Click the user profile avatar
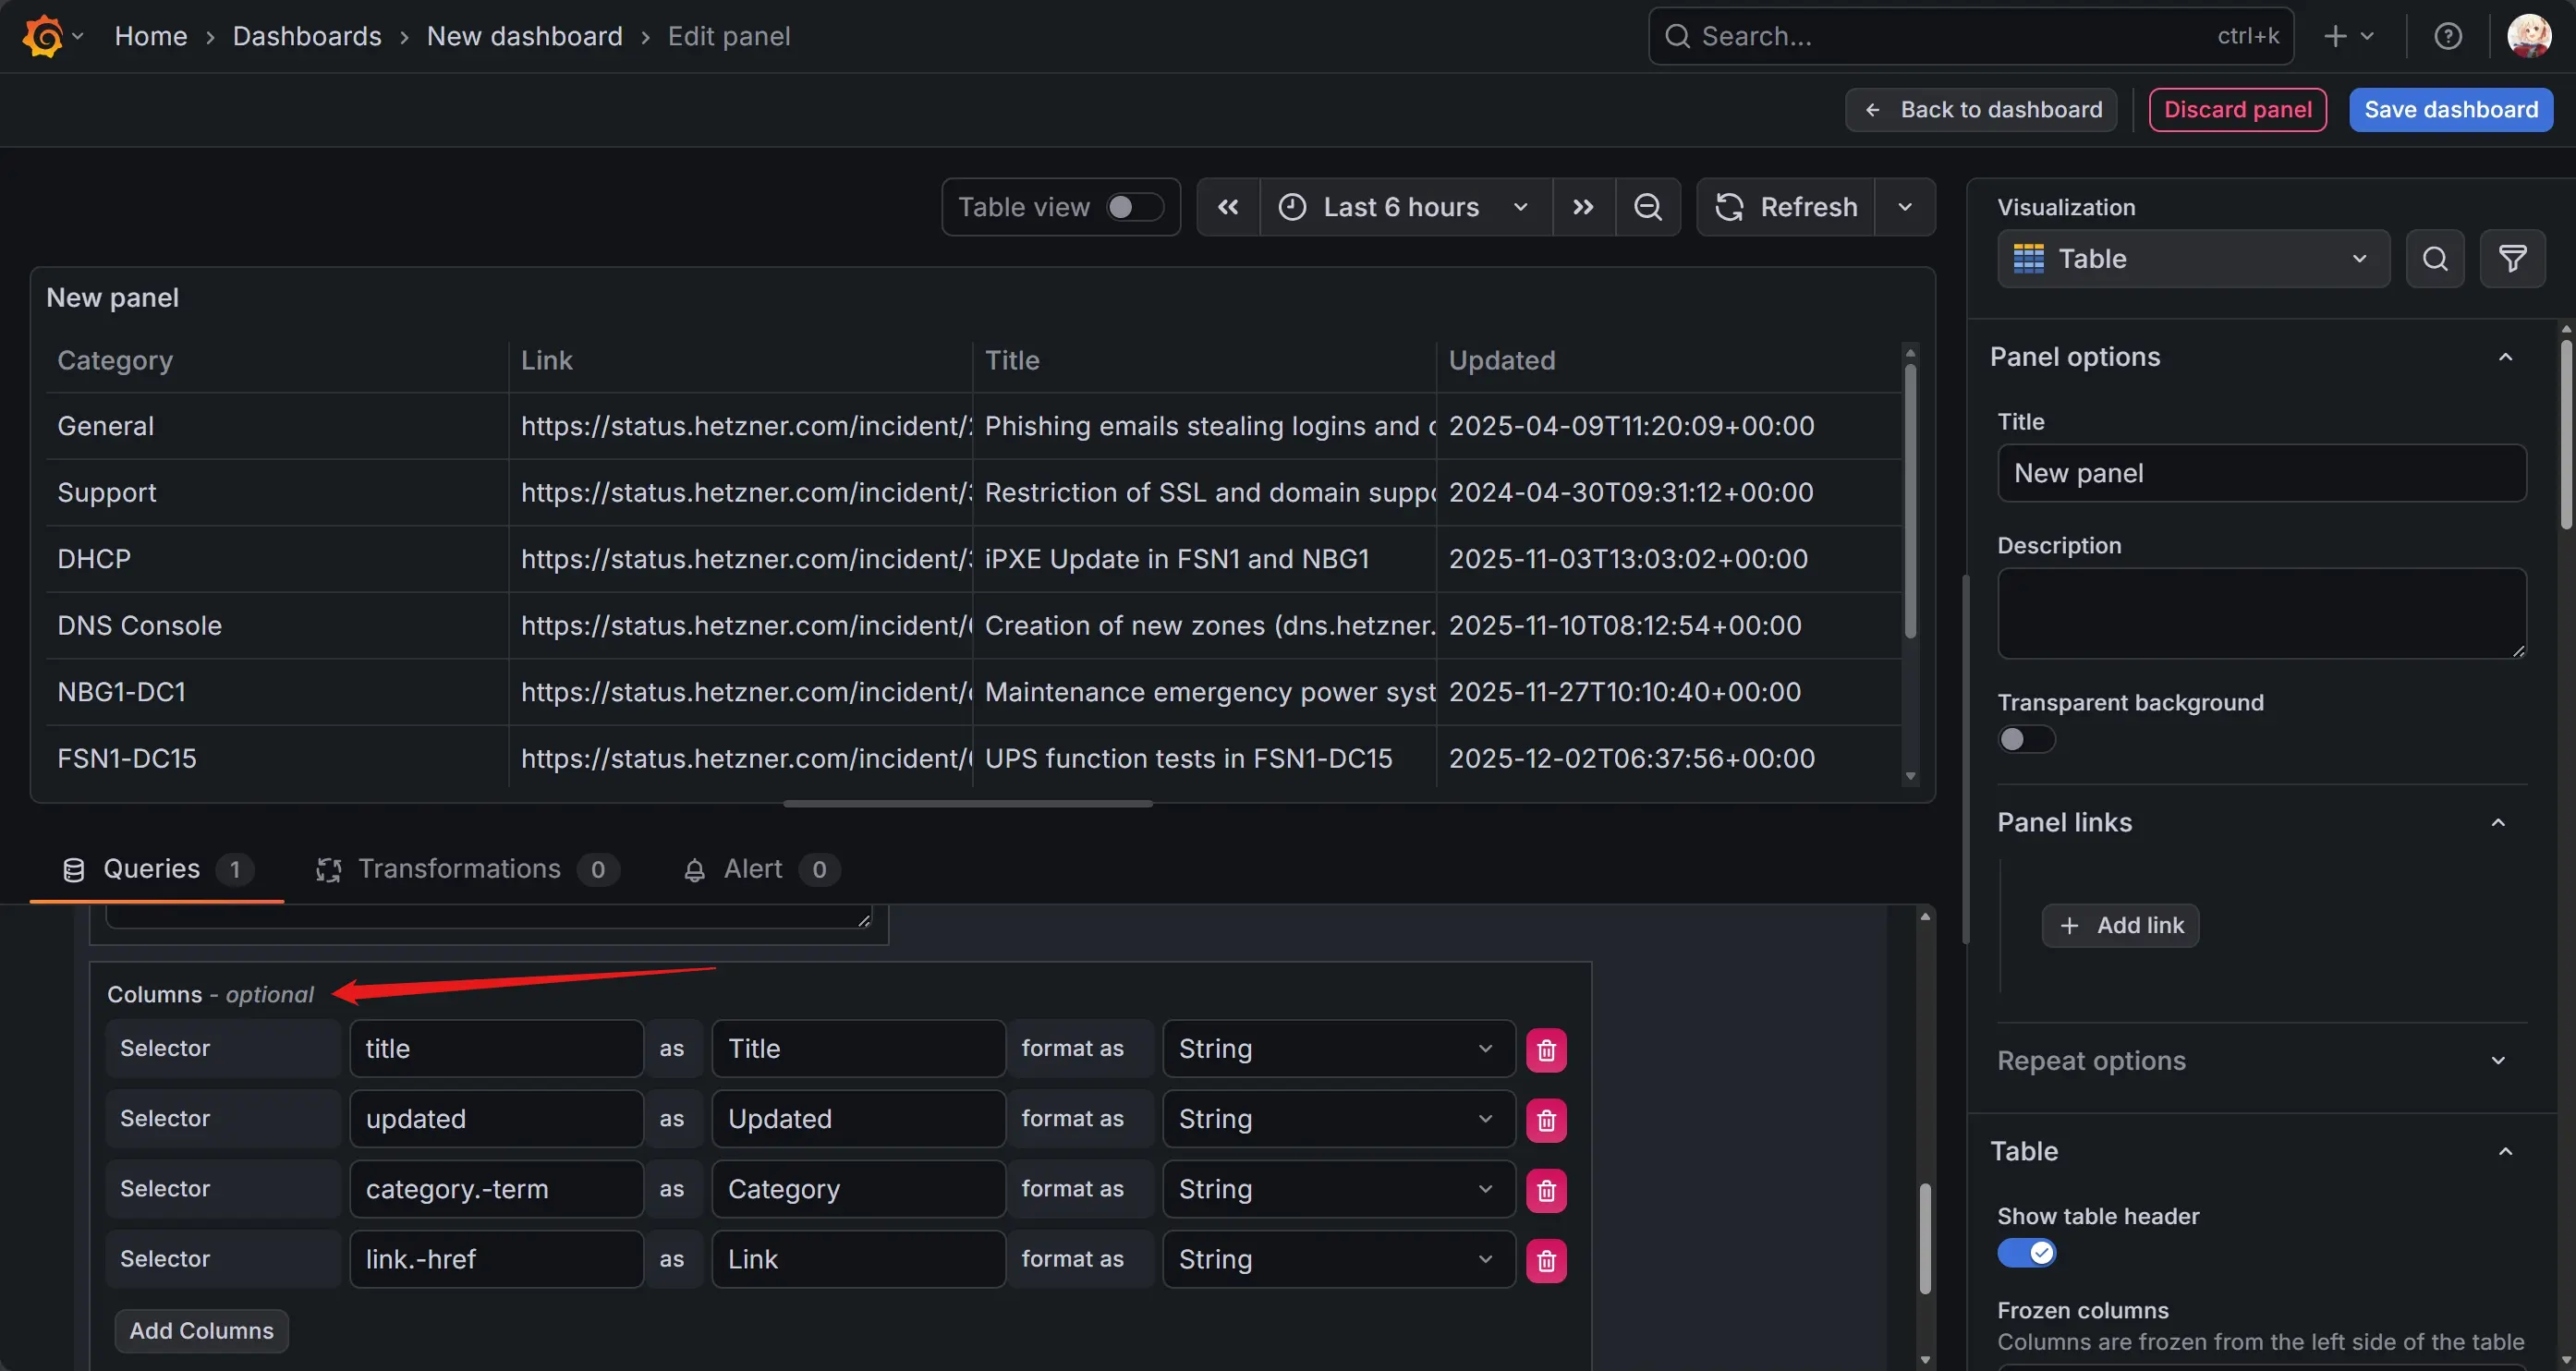 (x=2528, y=35)
